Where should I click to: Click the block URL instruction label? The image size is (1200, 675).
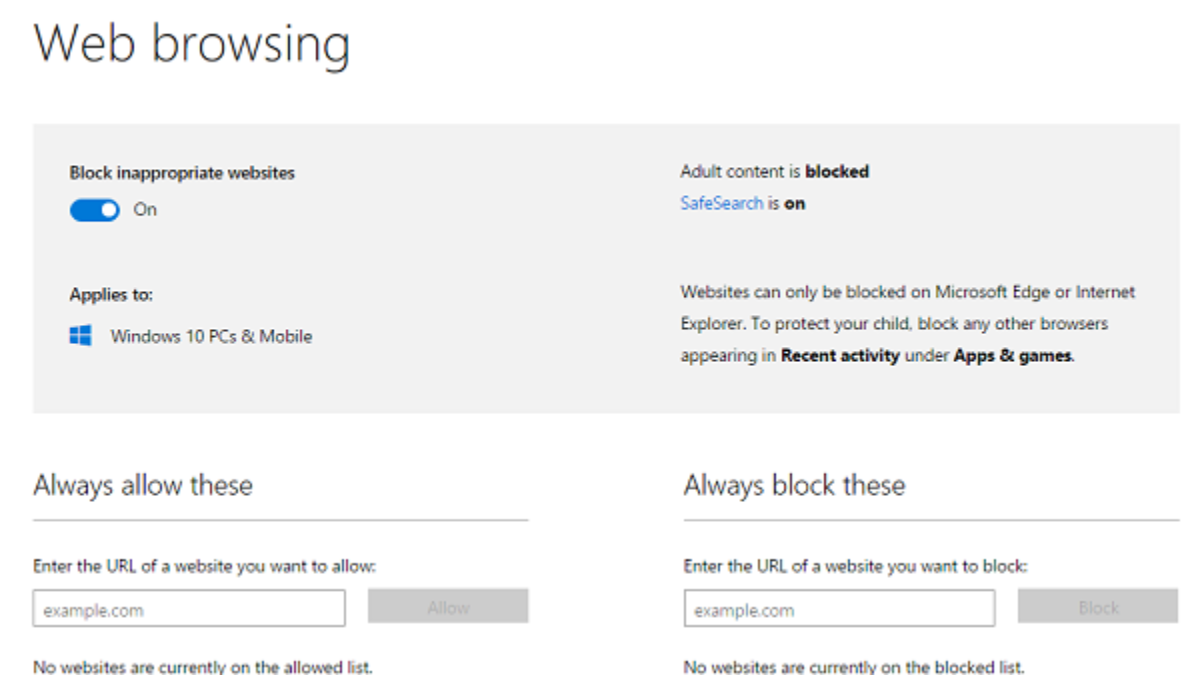pyautogui.click(x=855, y=566)
